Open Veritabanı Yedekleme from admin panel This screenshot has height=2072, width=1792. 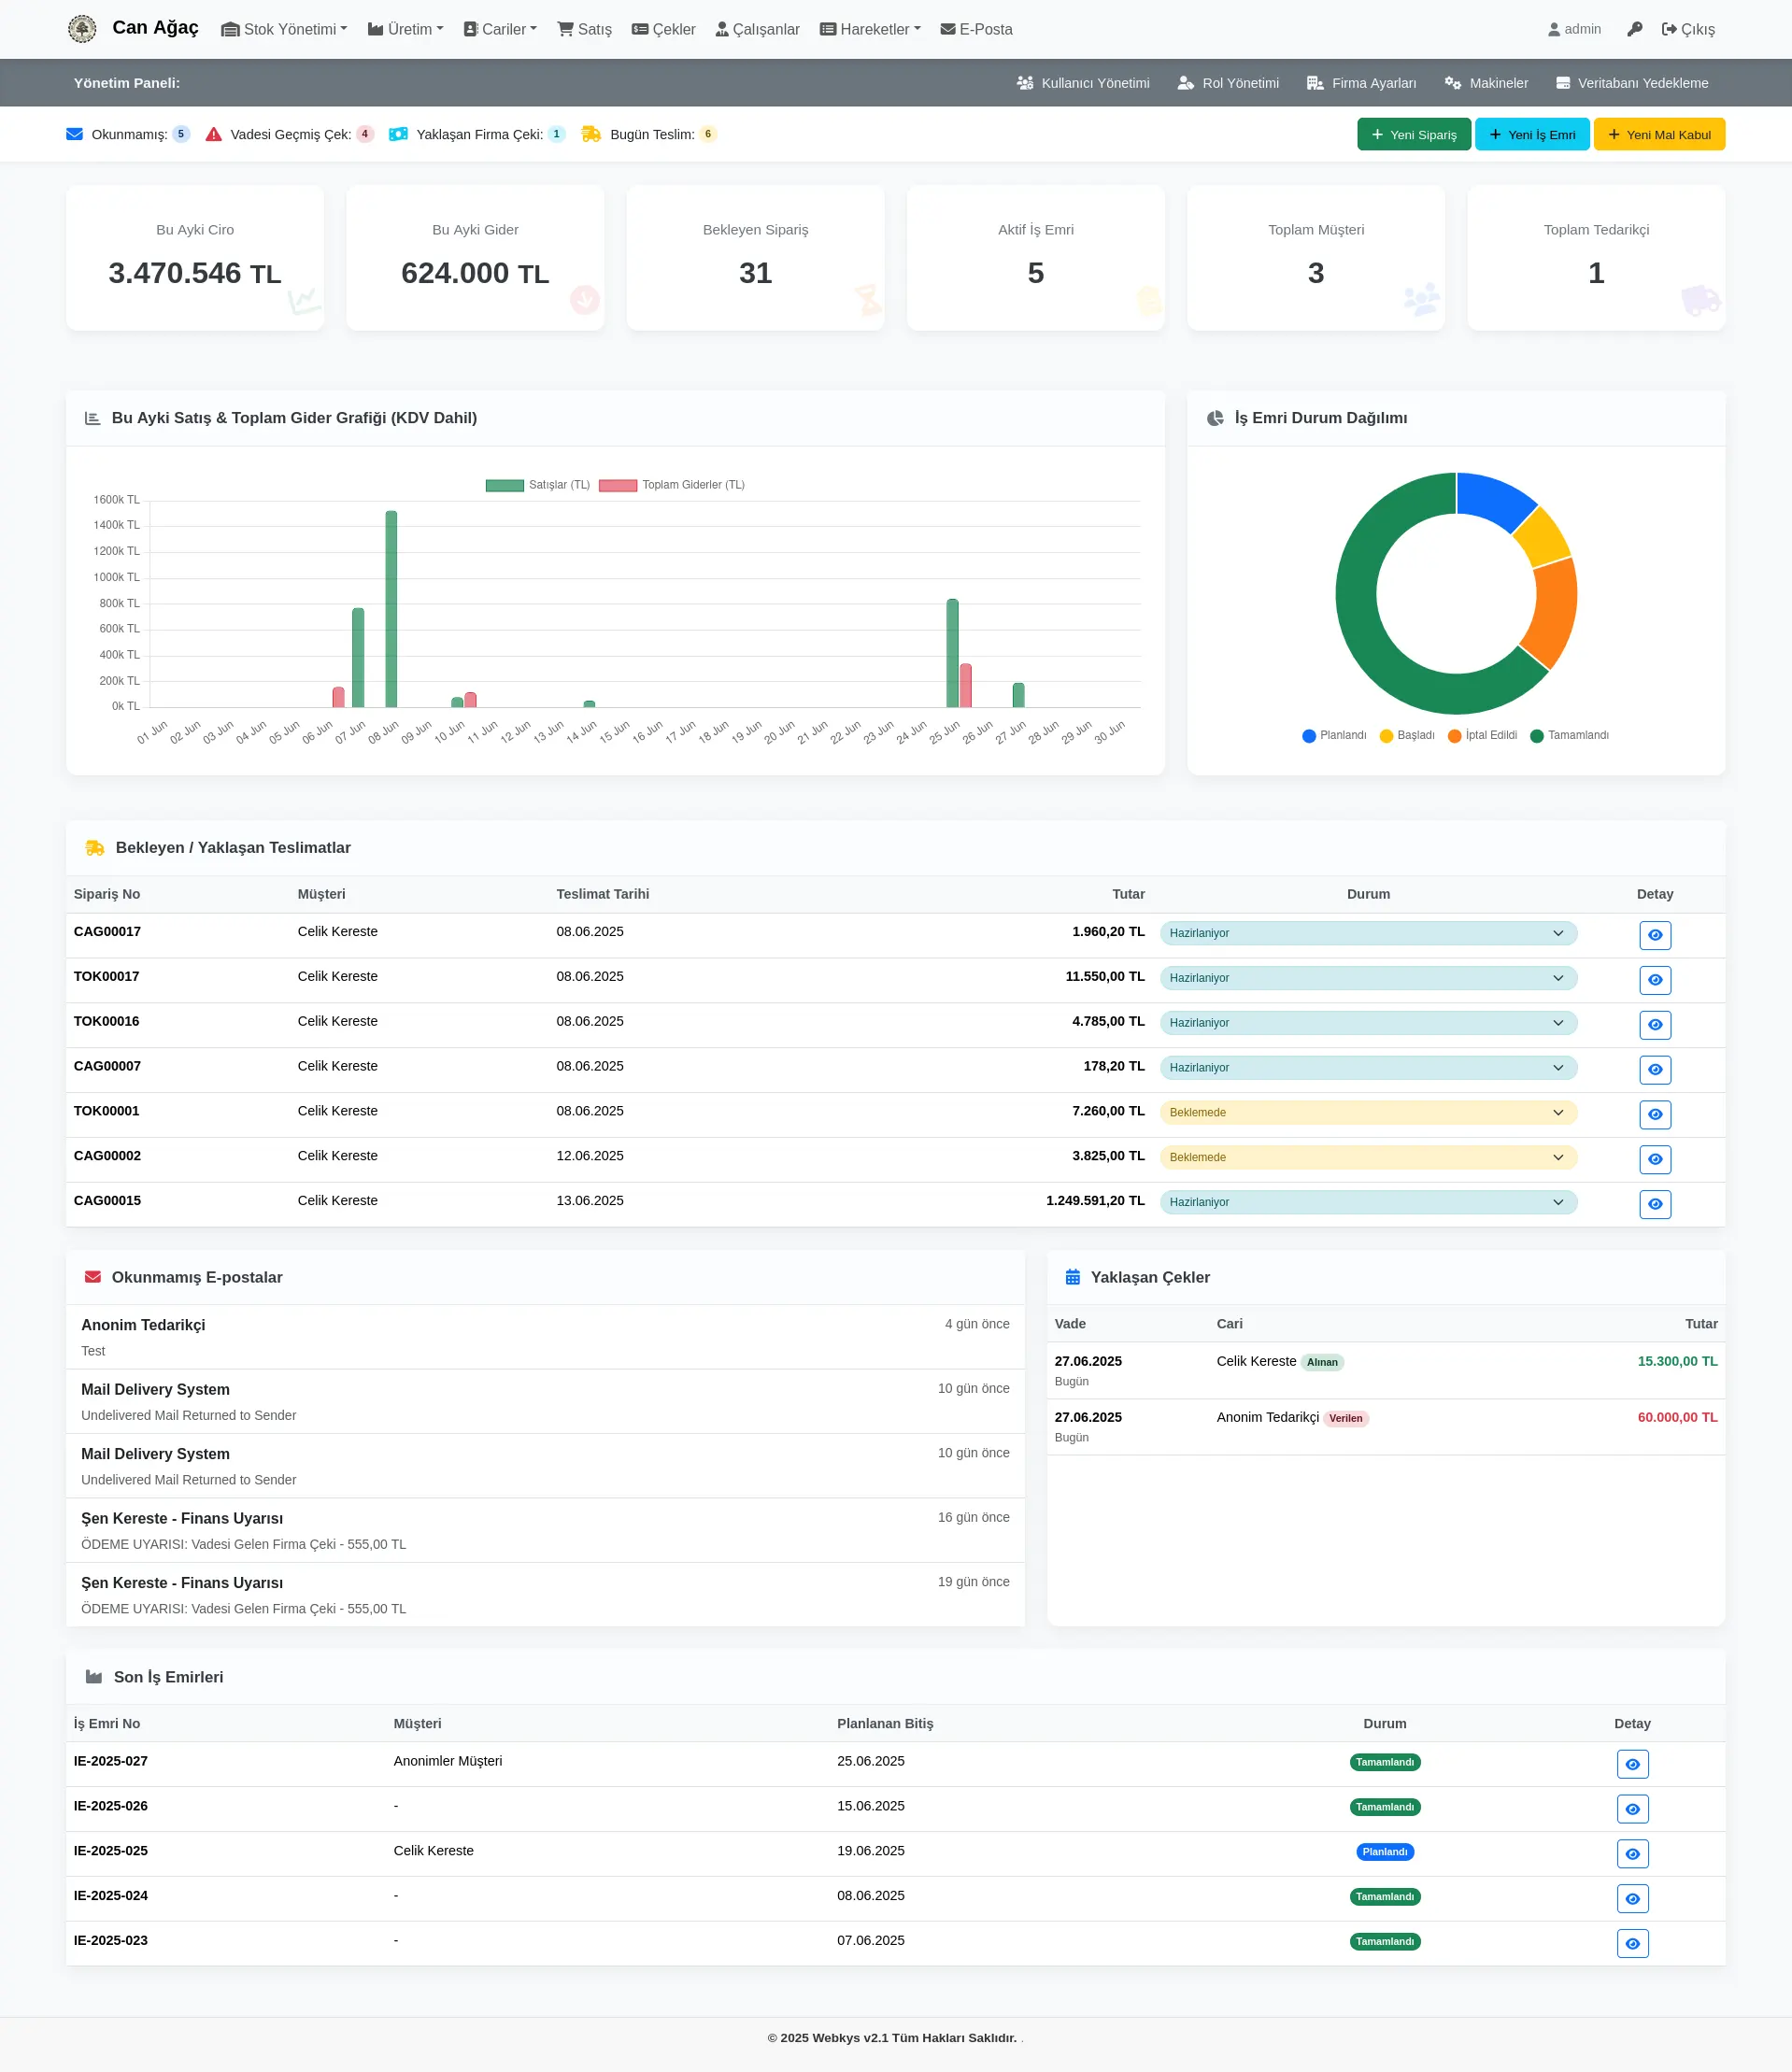click(1631, 83)
